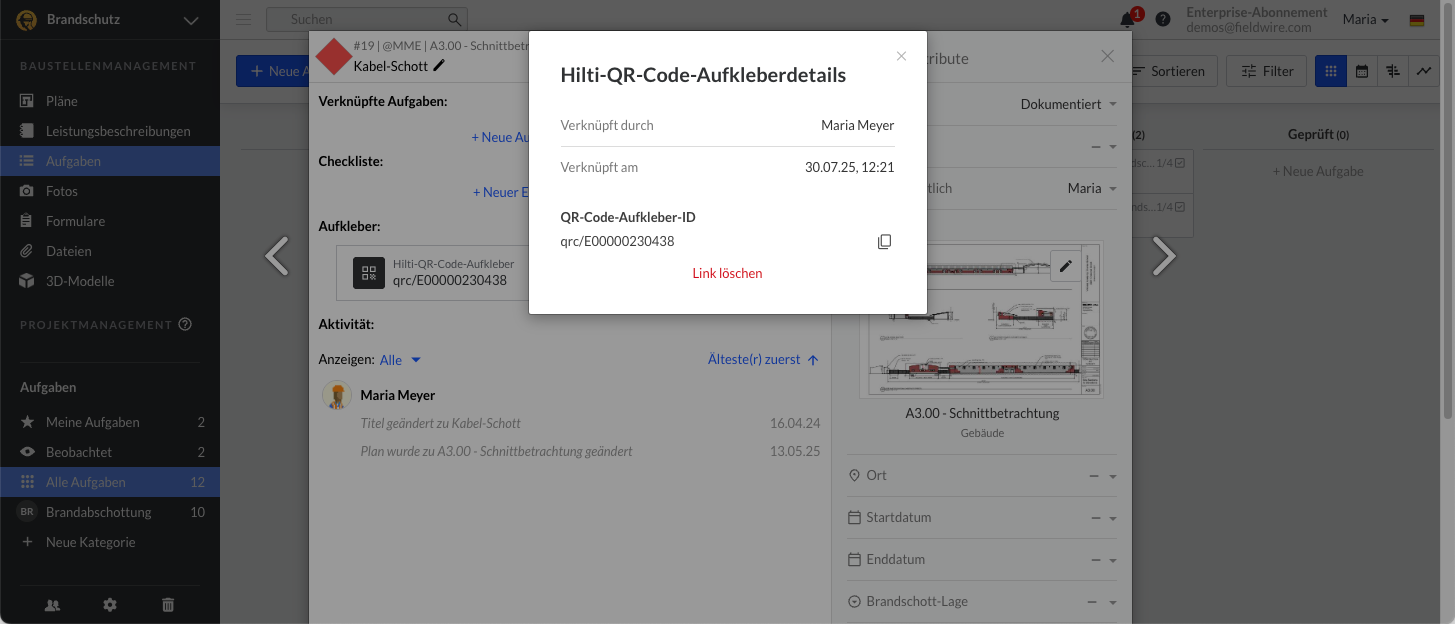Switch to the calendar view icon
The image size is (1455, 624).
click(1362, 71)
